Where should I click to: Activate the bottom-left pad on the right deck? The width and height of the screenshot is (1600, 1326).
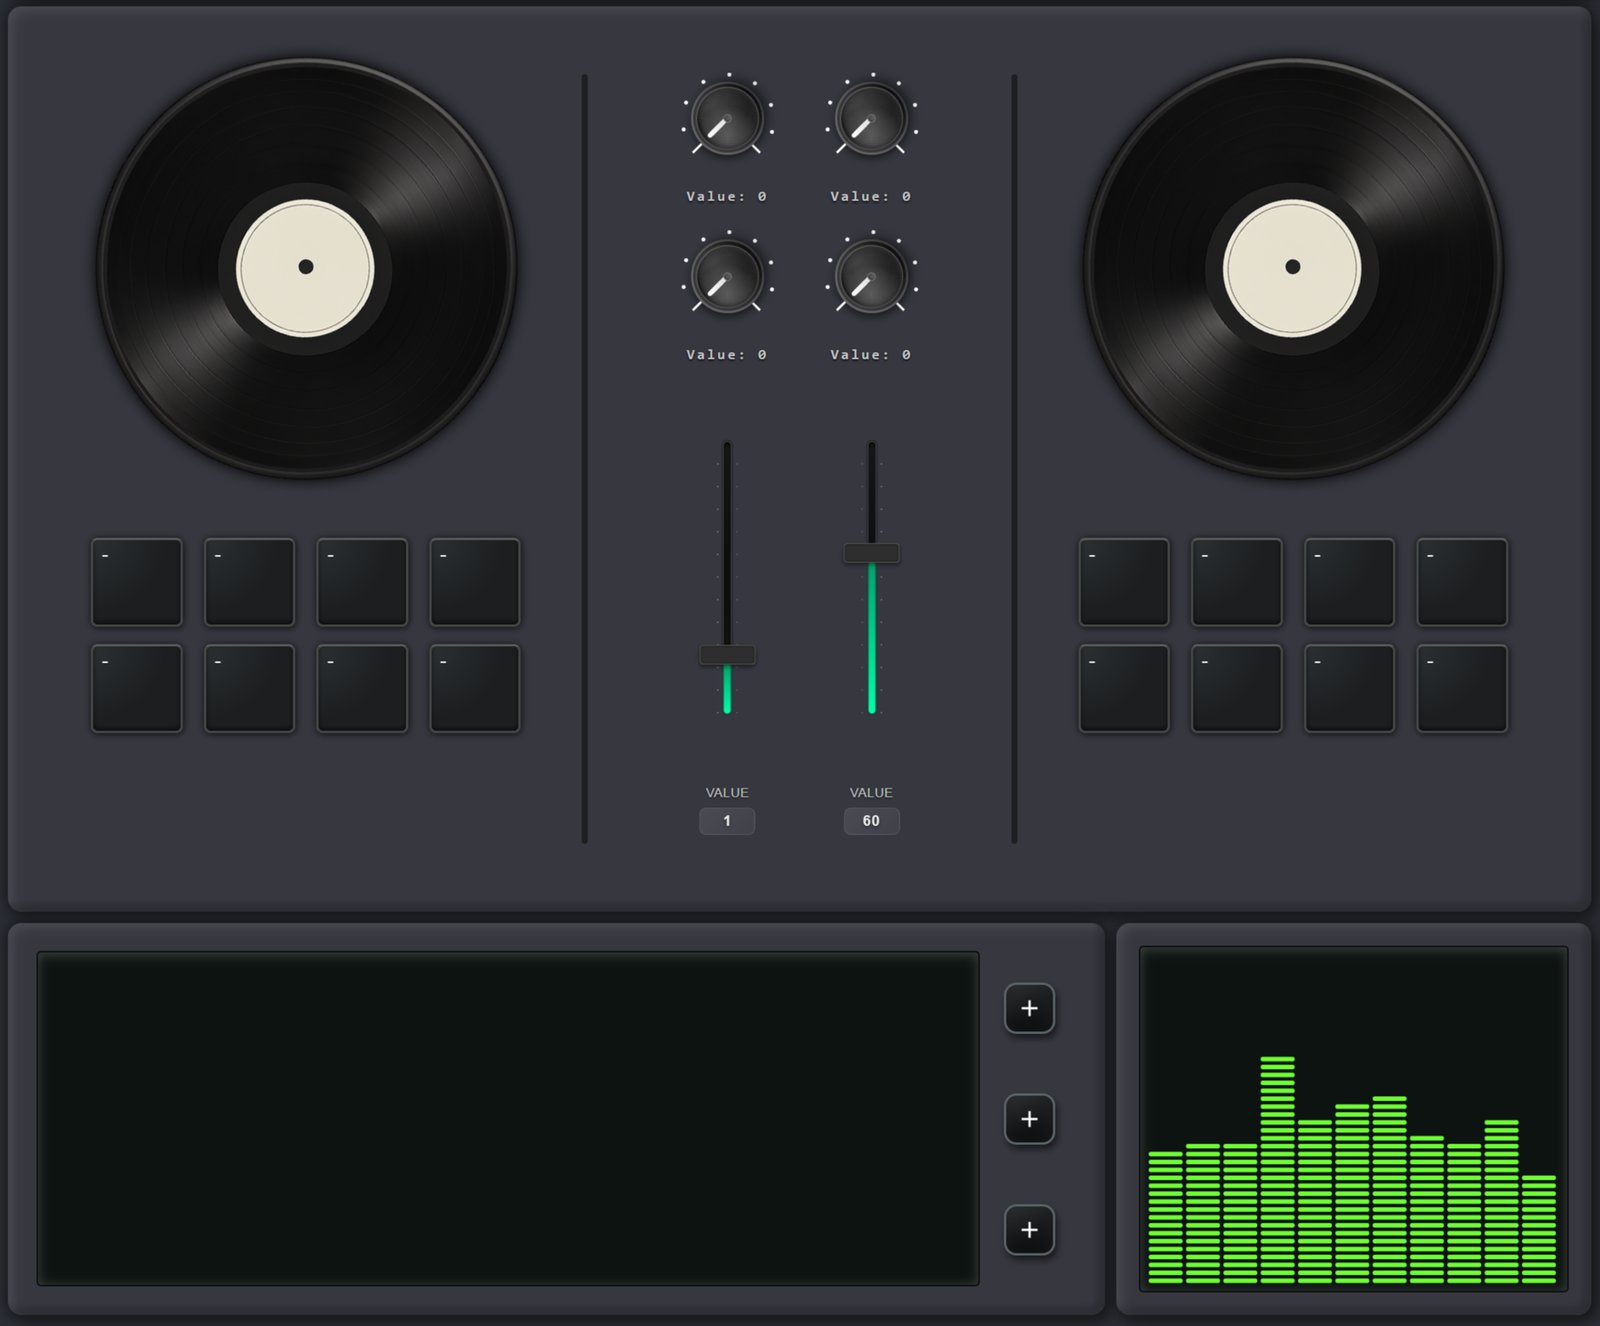pyautogui.click(x=1122, y=686)
